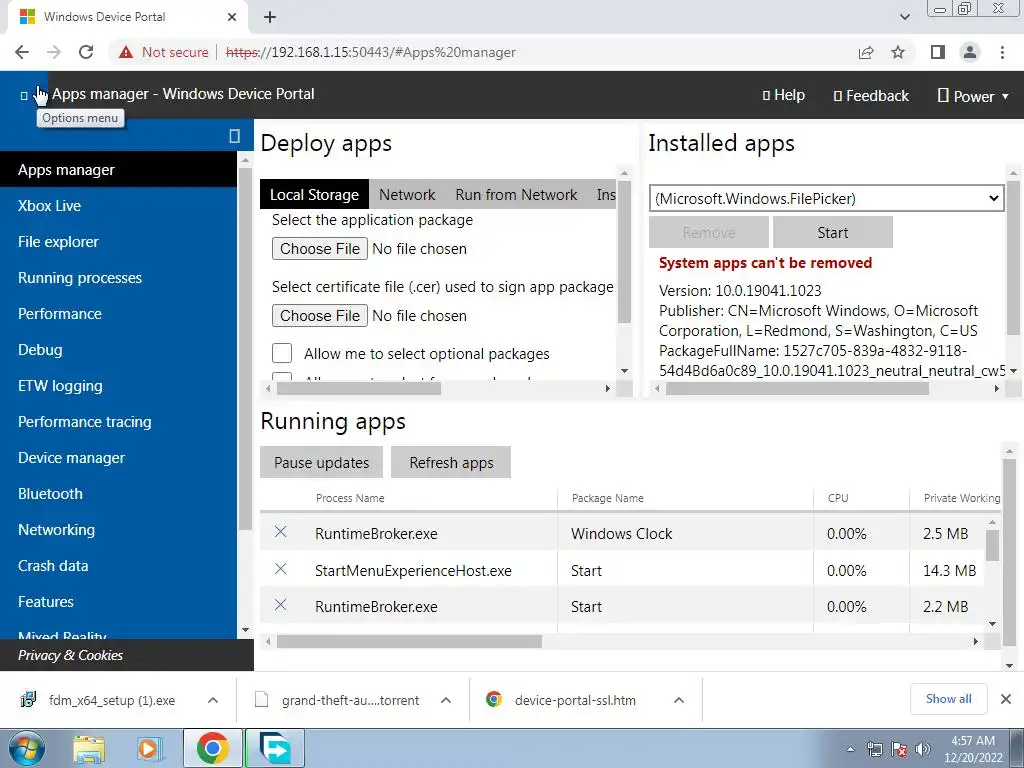This screenshot has width=1024, height=768.
Task: Close the Windows Device Portal tab
Action: 232,17
